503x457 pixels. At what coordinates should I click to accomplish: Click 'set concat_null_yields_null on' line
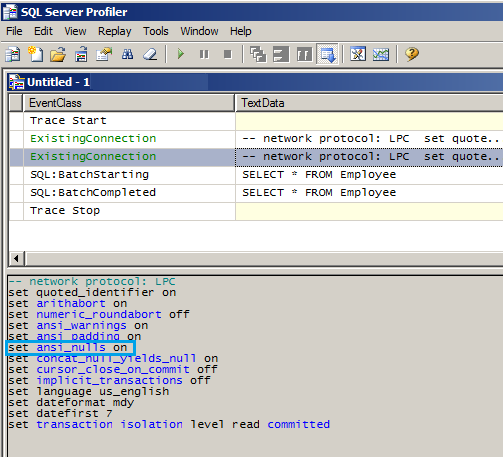point(113,359)
